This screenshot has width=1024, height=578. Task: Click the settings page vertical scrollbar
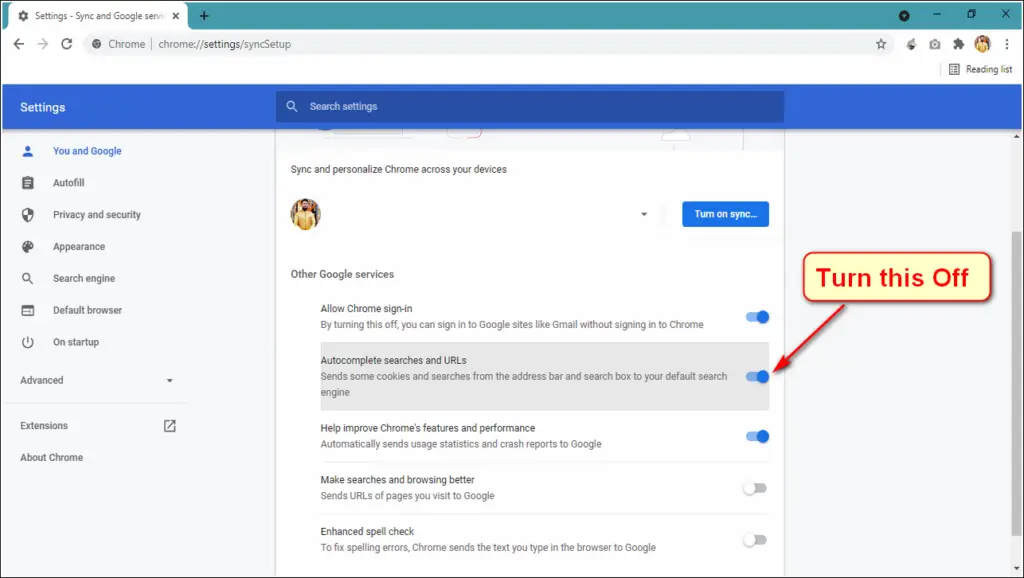point(1017,383)
